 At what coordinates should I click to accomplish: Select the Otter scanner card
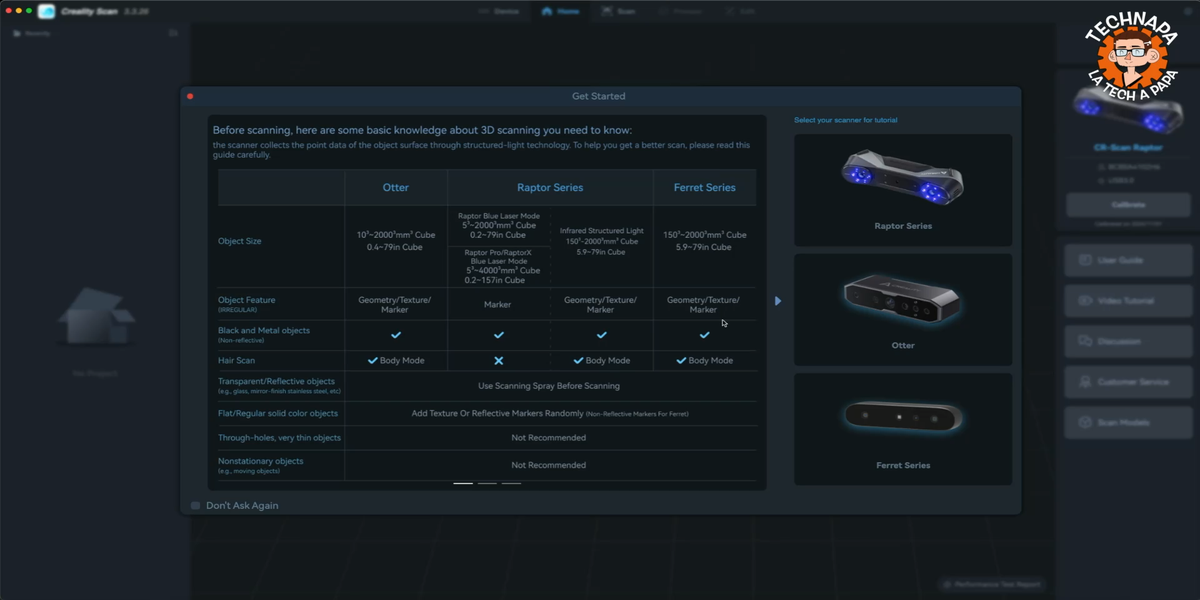[903, 309]
